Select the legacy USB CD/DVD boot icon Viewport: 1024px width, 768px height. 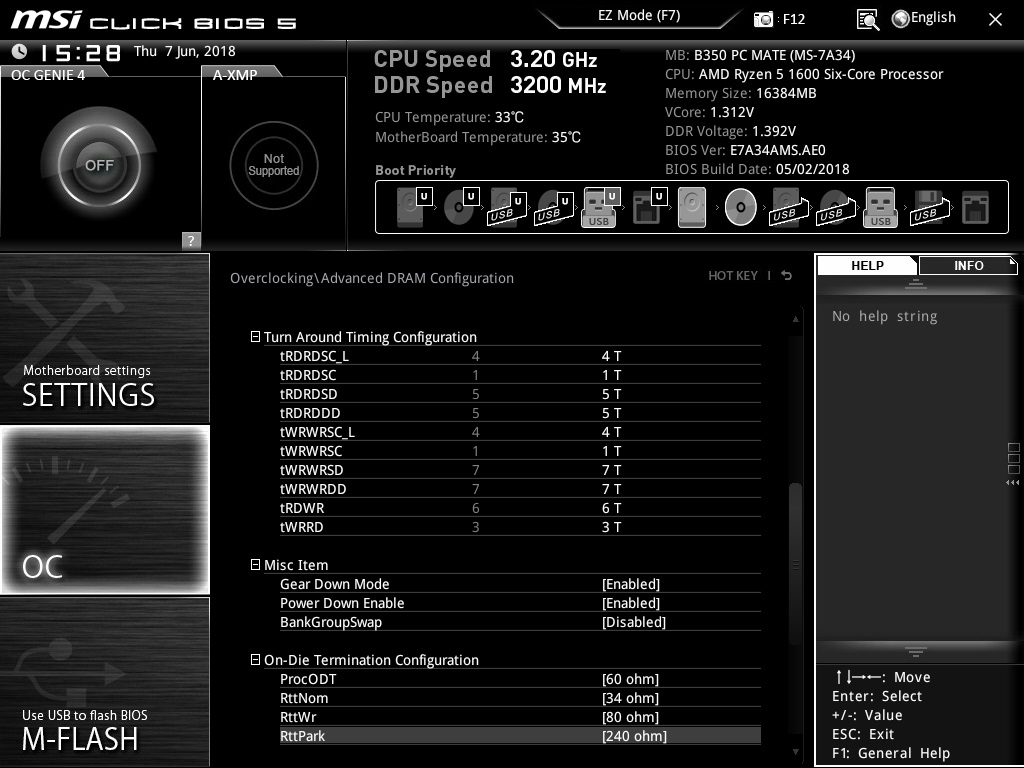836,208
